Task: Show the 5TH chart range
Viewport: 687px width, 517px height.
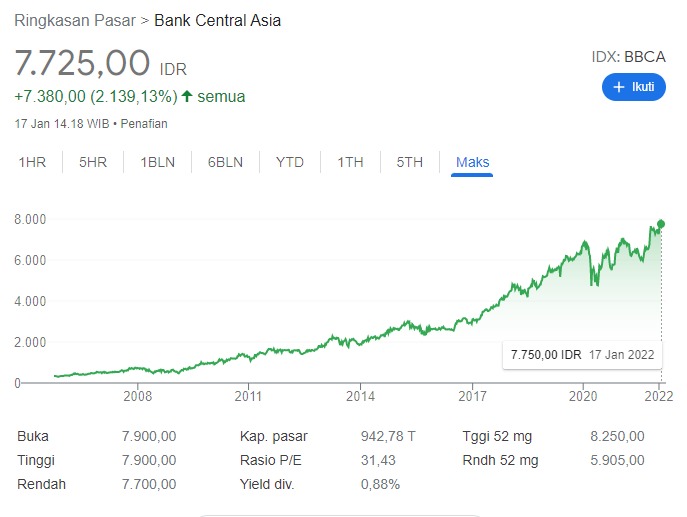Action: (409, 162)
